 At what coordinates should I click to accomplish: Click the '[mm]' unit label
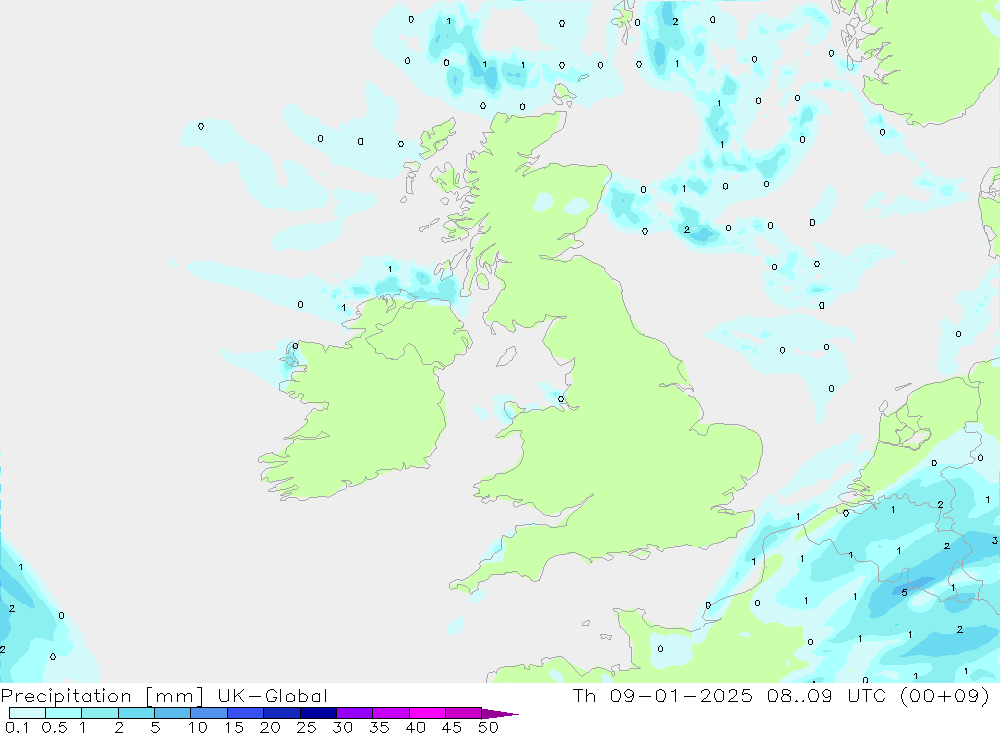tap(175, 696)
